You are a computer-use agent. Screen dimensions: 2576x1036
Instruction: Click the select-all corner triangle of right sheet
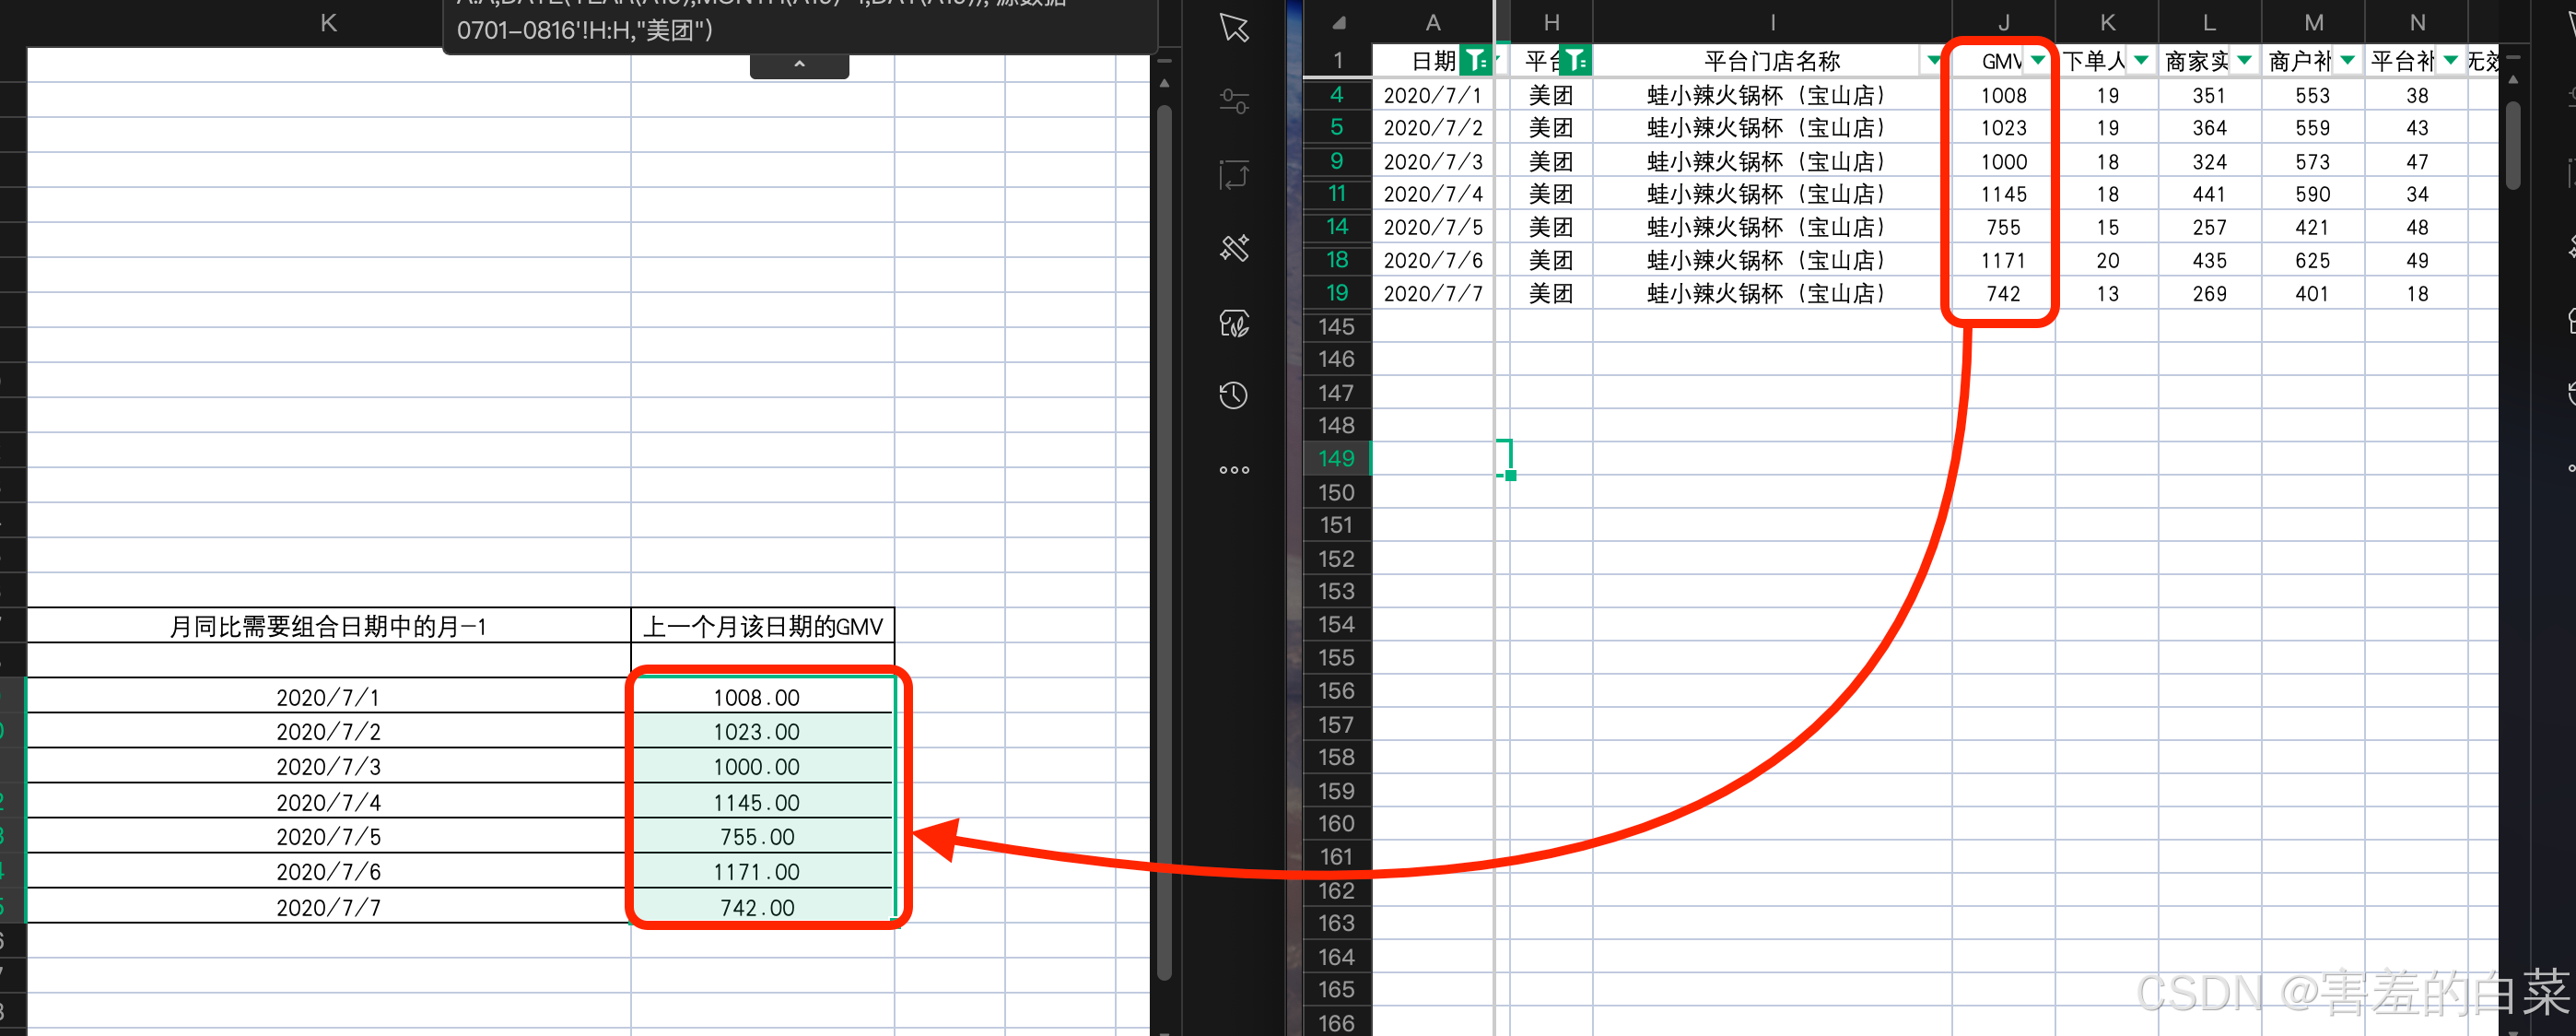click(1338, 23)
